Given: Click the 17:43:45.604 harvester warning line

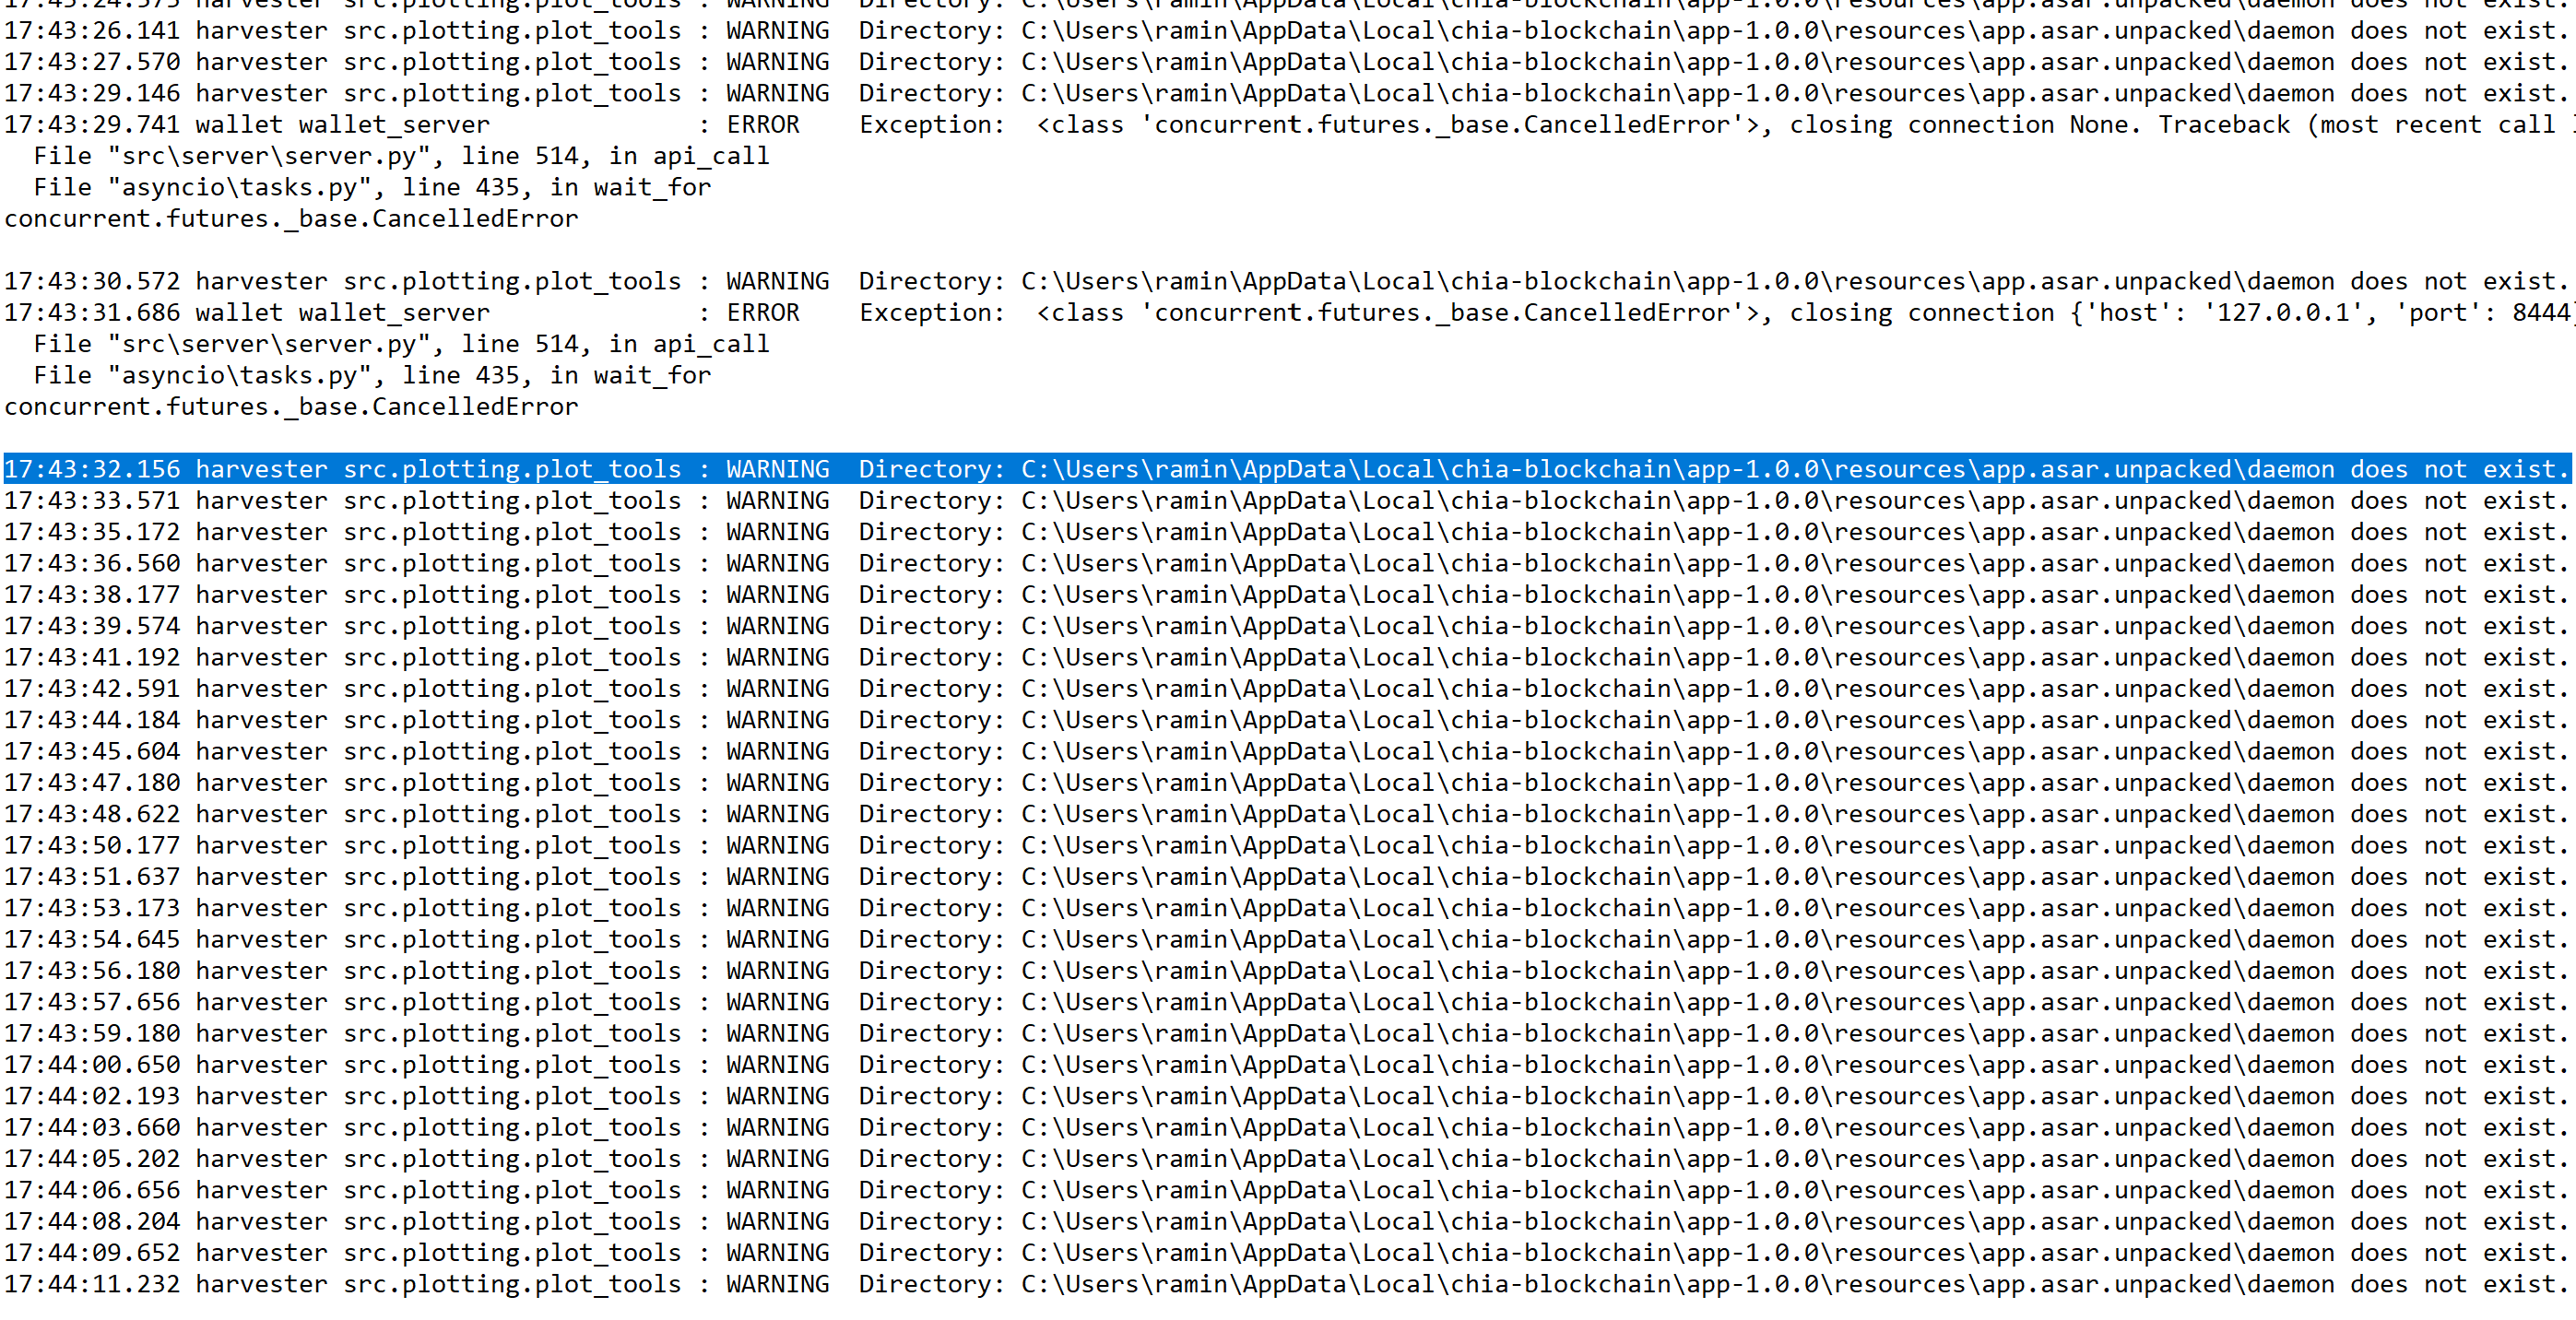Looking at the screenshot, I should (x=1286, y=751).
